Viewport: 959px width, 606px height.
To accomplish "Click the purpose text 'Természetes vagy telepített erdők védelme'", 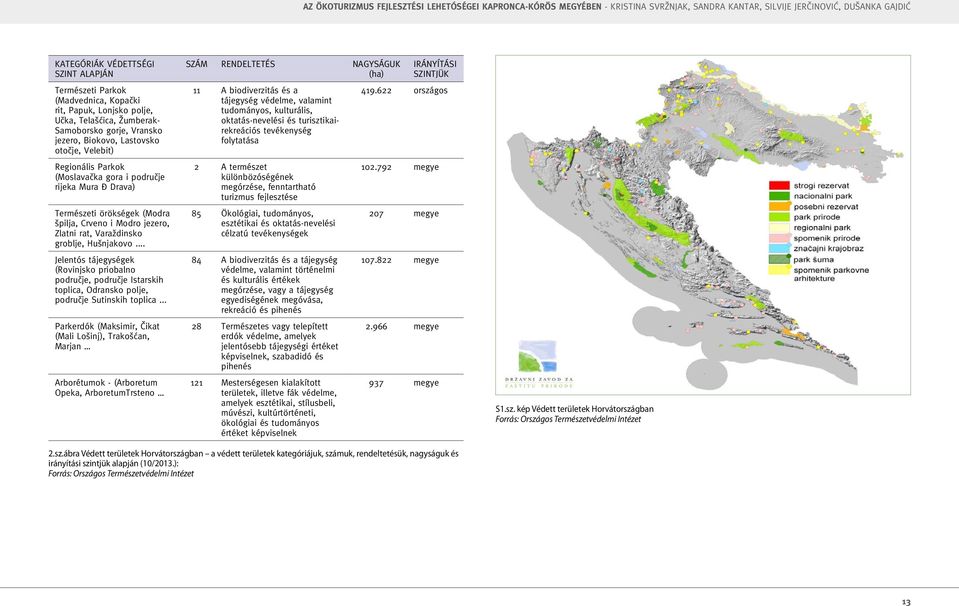I will [x=280, y=346].
